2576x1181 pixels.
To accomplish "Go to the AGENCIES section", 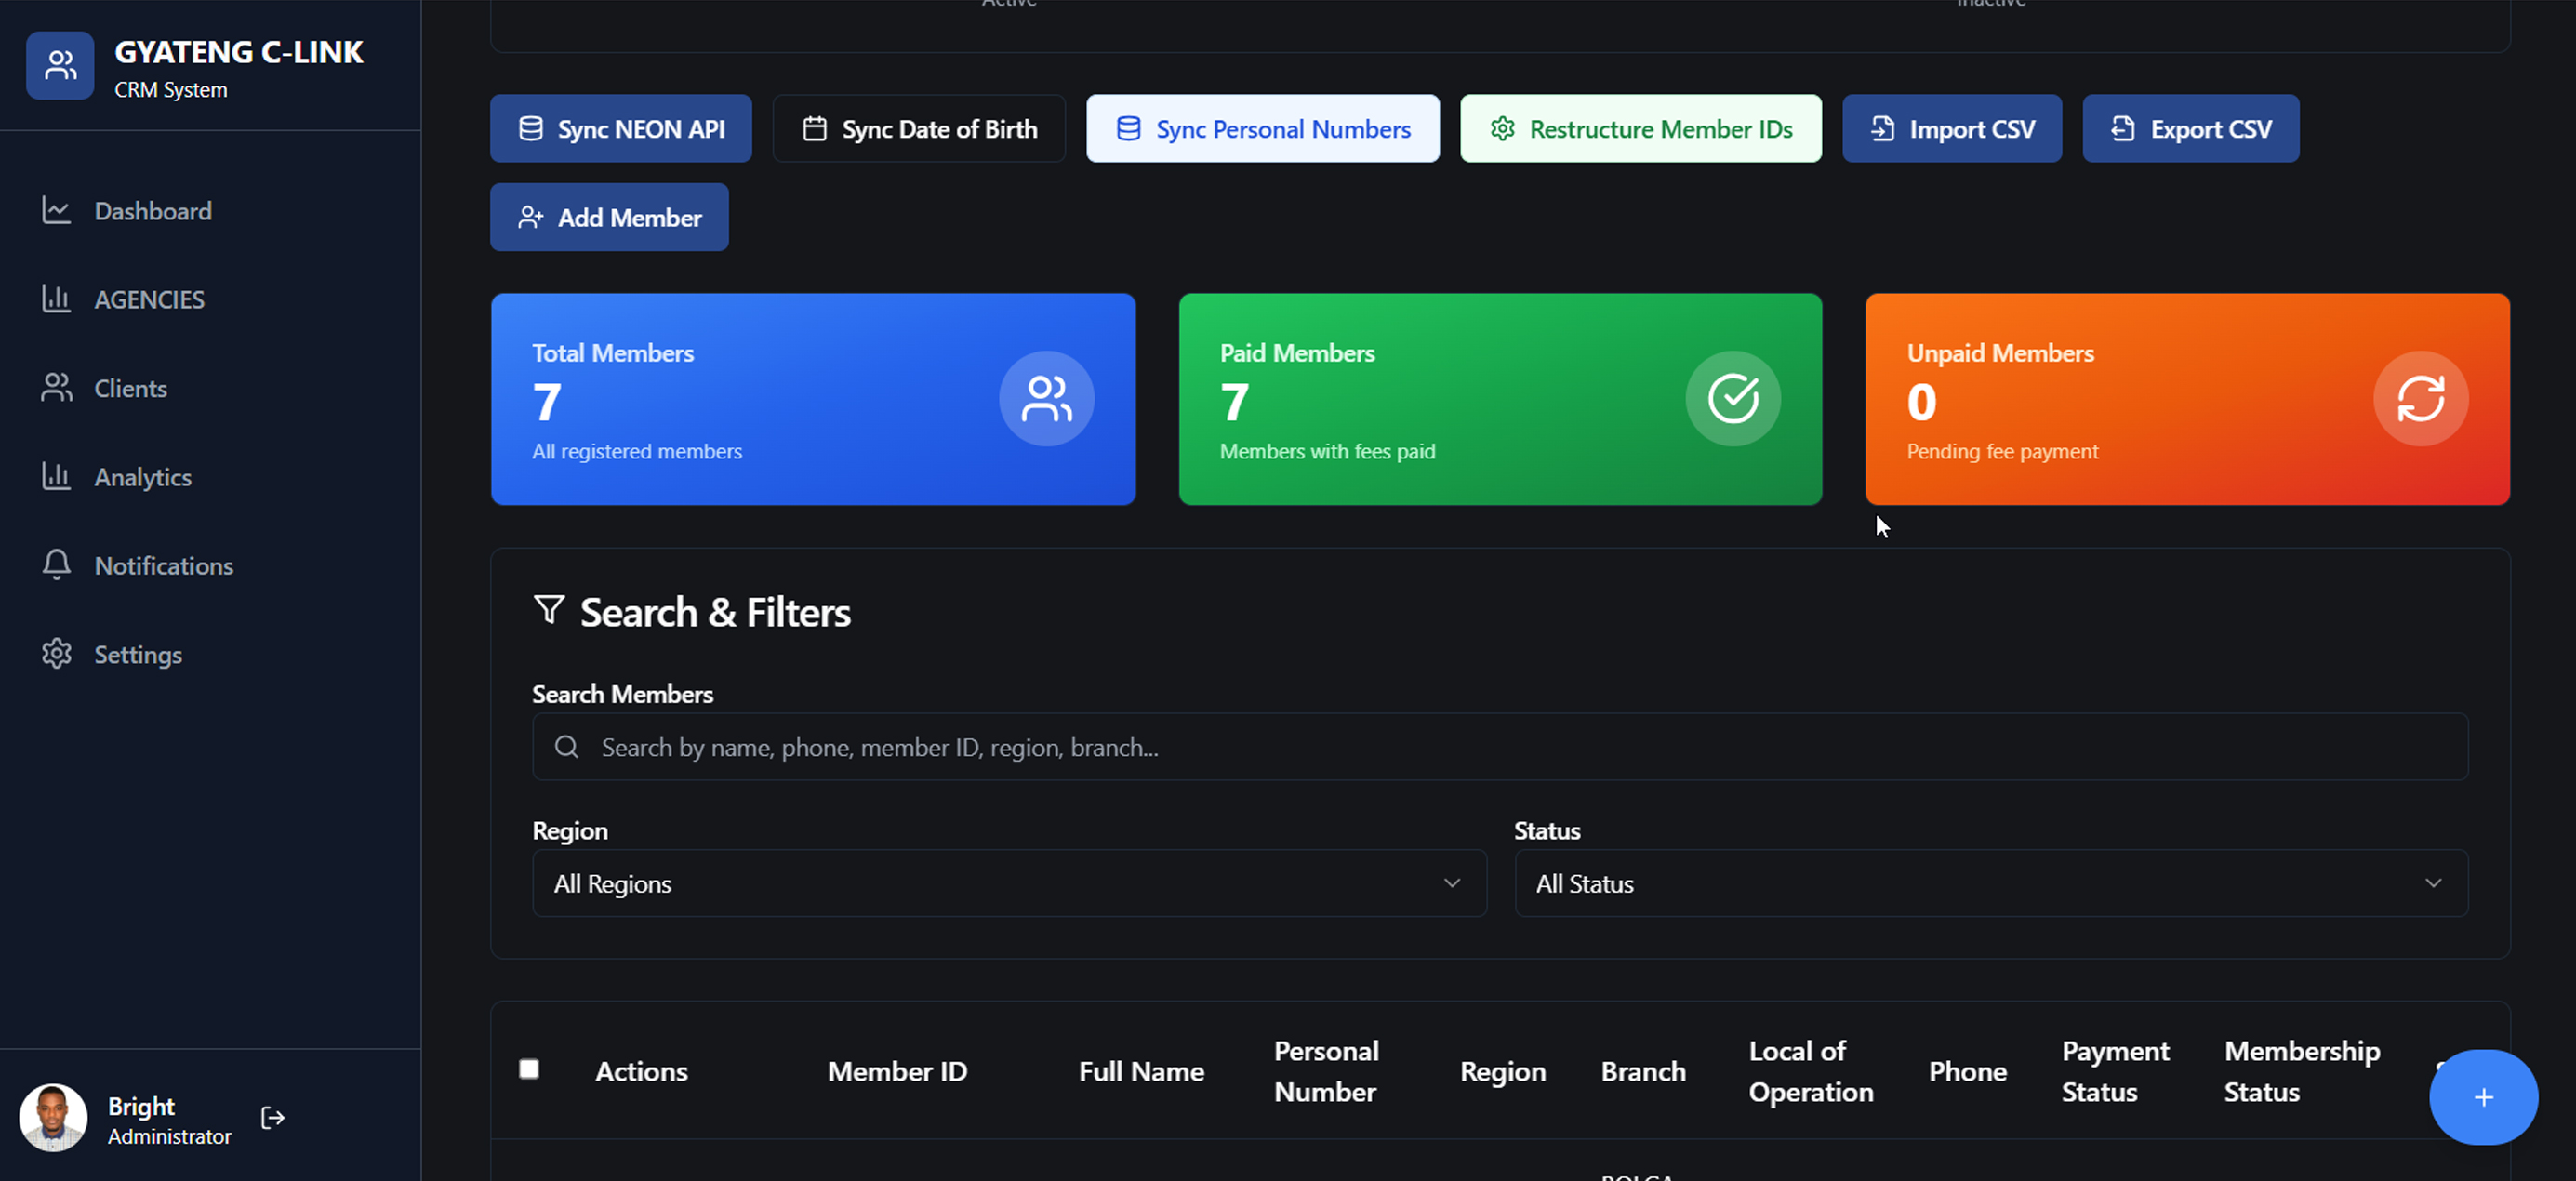I will (149, 299).
